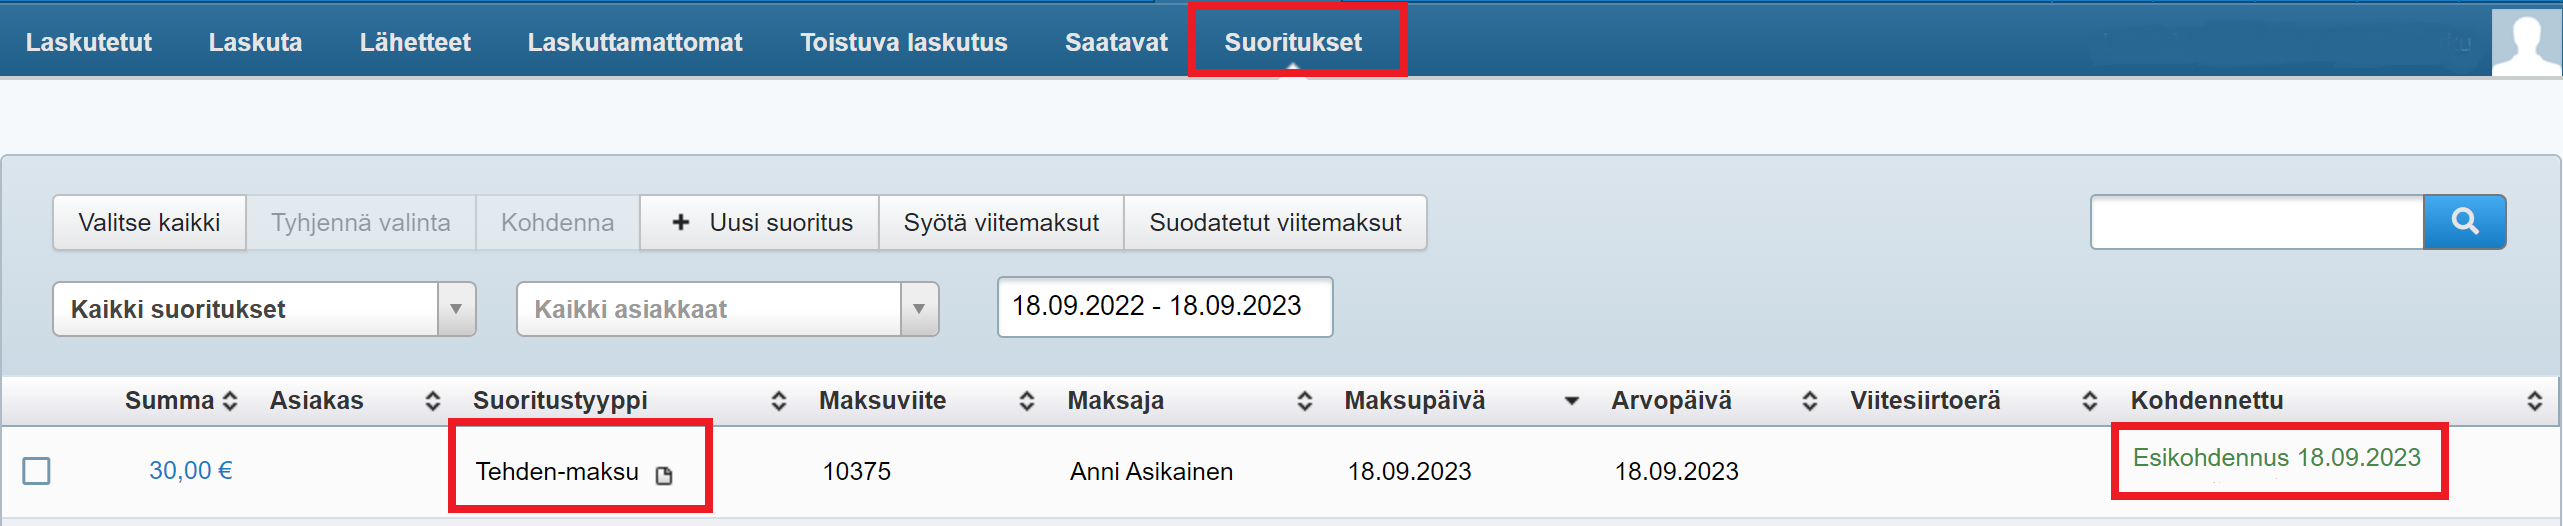Tick the checkbox for the 30,00 € row
The height and width of the screenshot is (526, 2563).
[x=37, y=471]
